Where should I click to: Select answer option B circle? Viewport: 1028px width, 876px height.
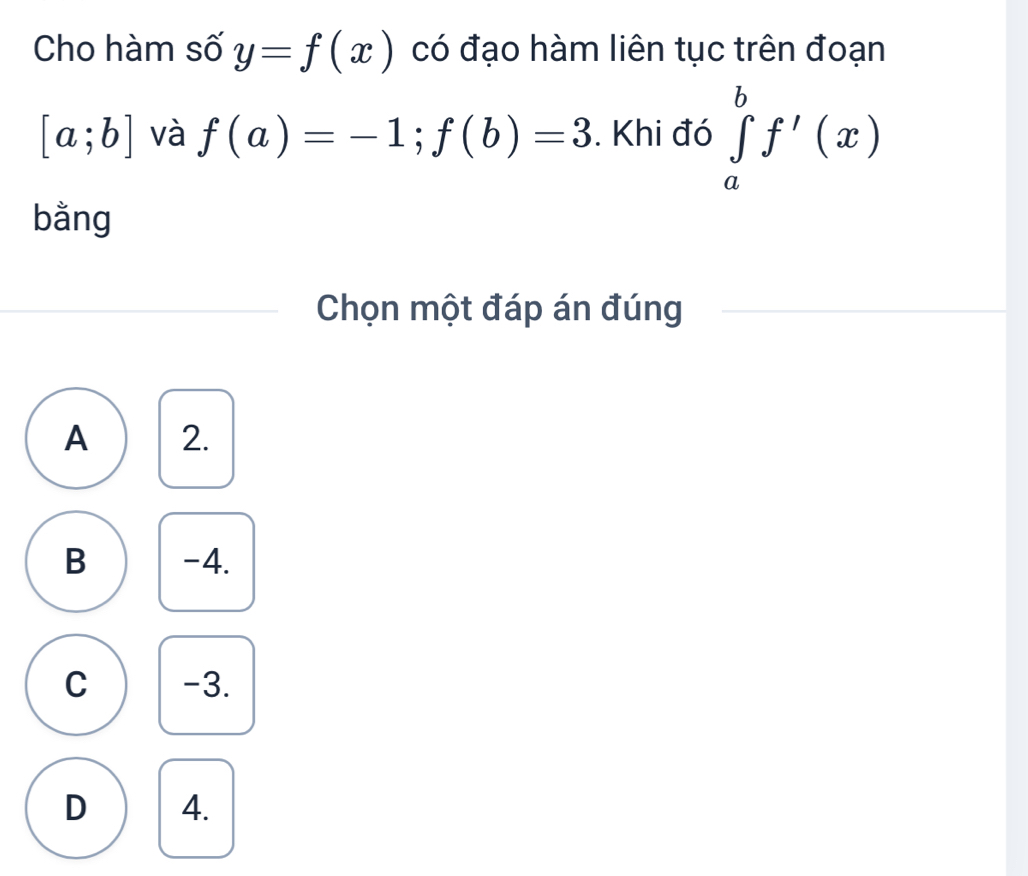(x=75, y=562)
